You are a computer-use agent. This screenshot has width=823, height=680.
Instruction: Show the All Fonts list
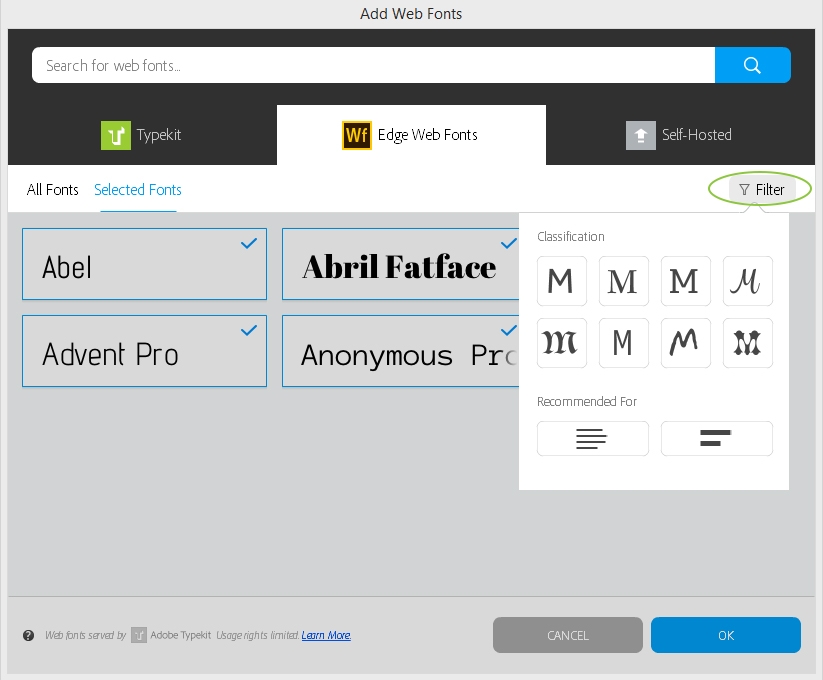(x=52, y=189)
